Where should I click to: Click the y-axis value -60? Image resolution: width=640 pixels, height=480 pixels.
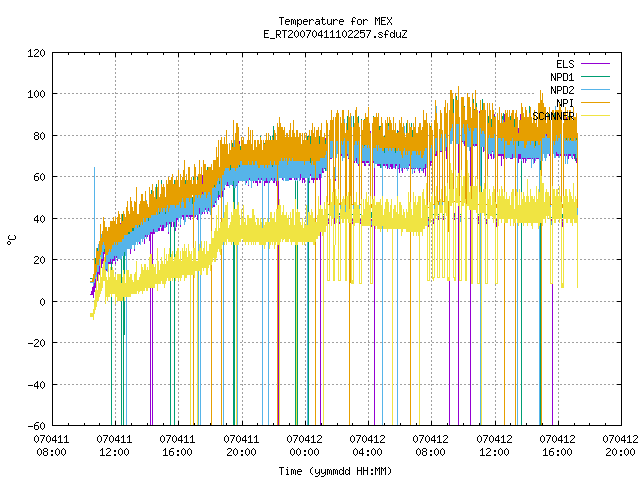(x=36, y=426)
